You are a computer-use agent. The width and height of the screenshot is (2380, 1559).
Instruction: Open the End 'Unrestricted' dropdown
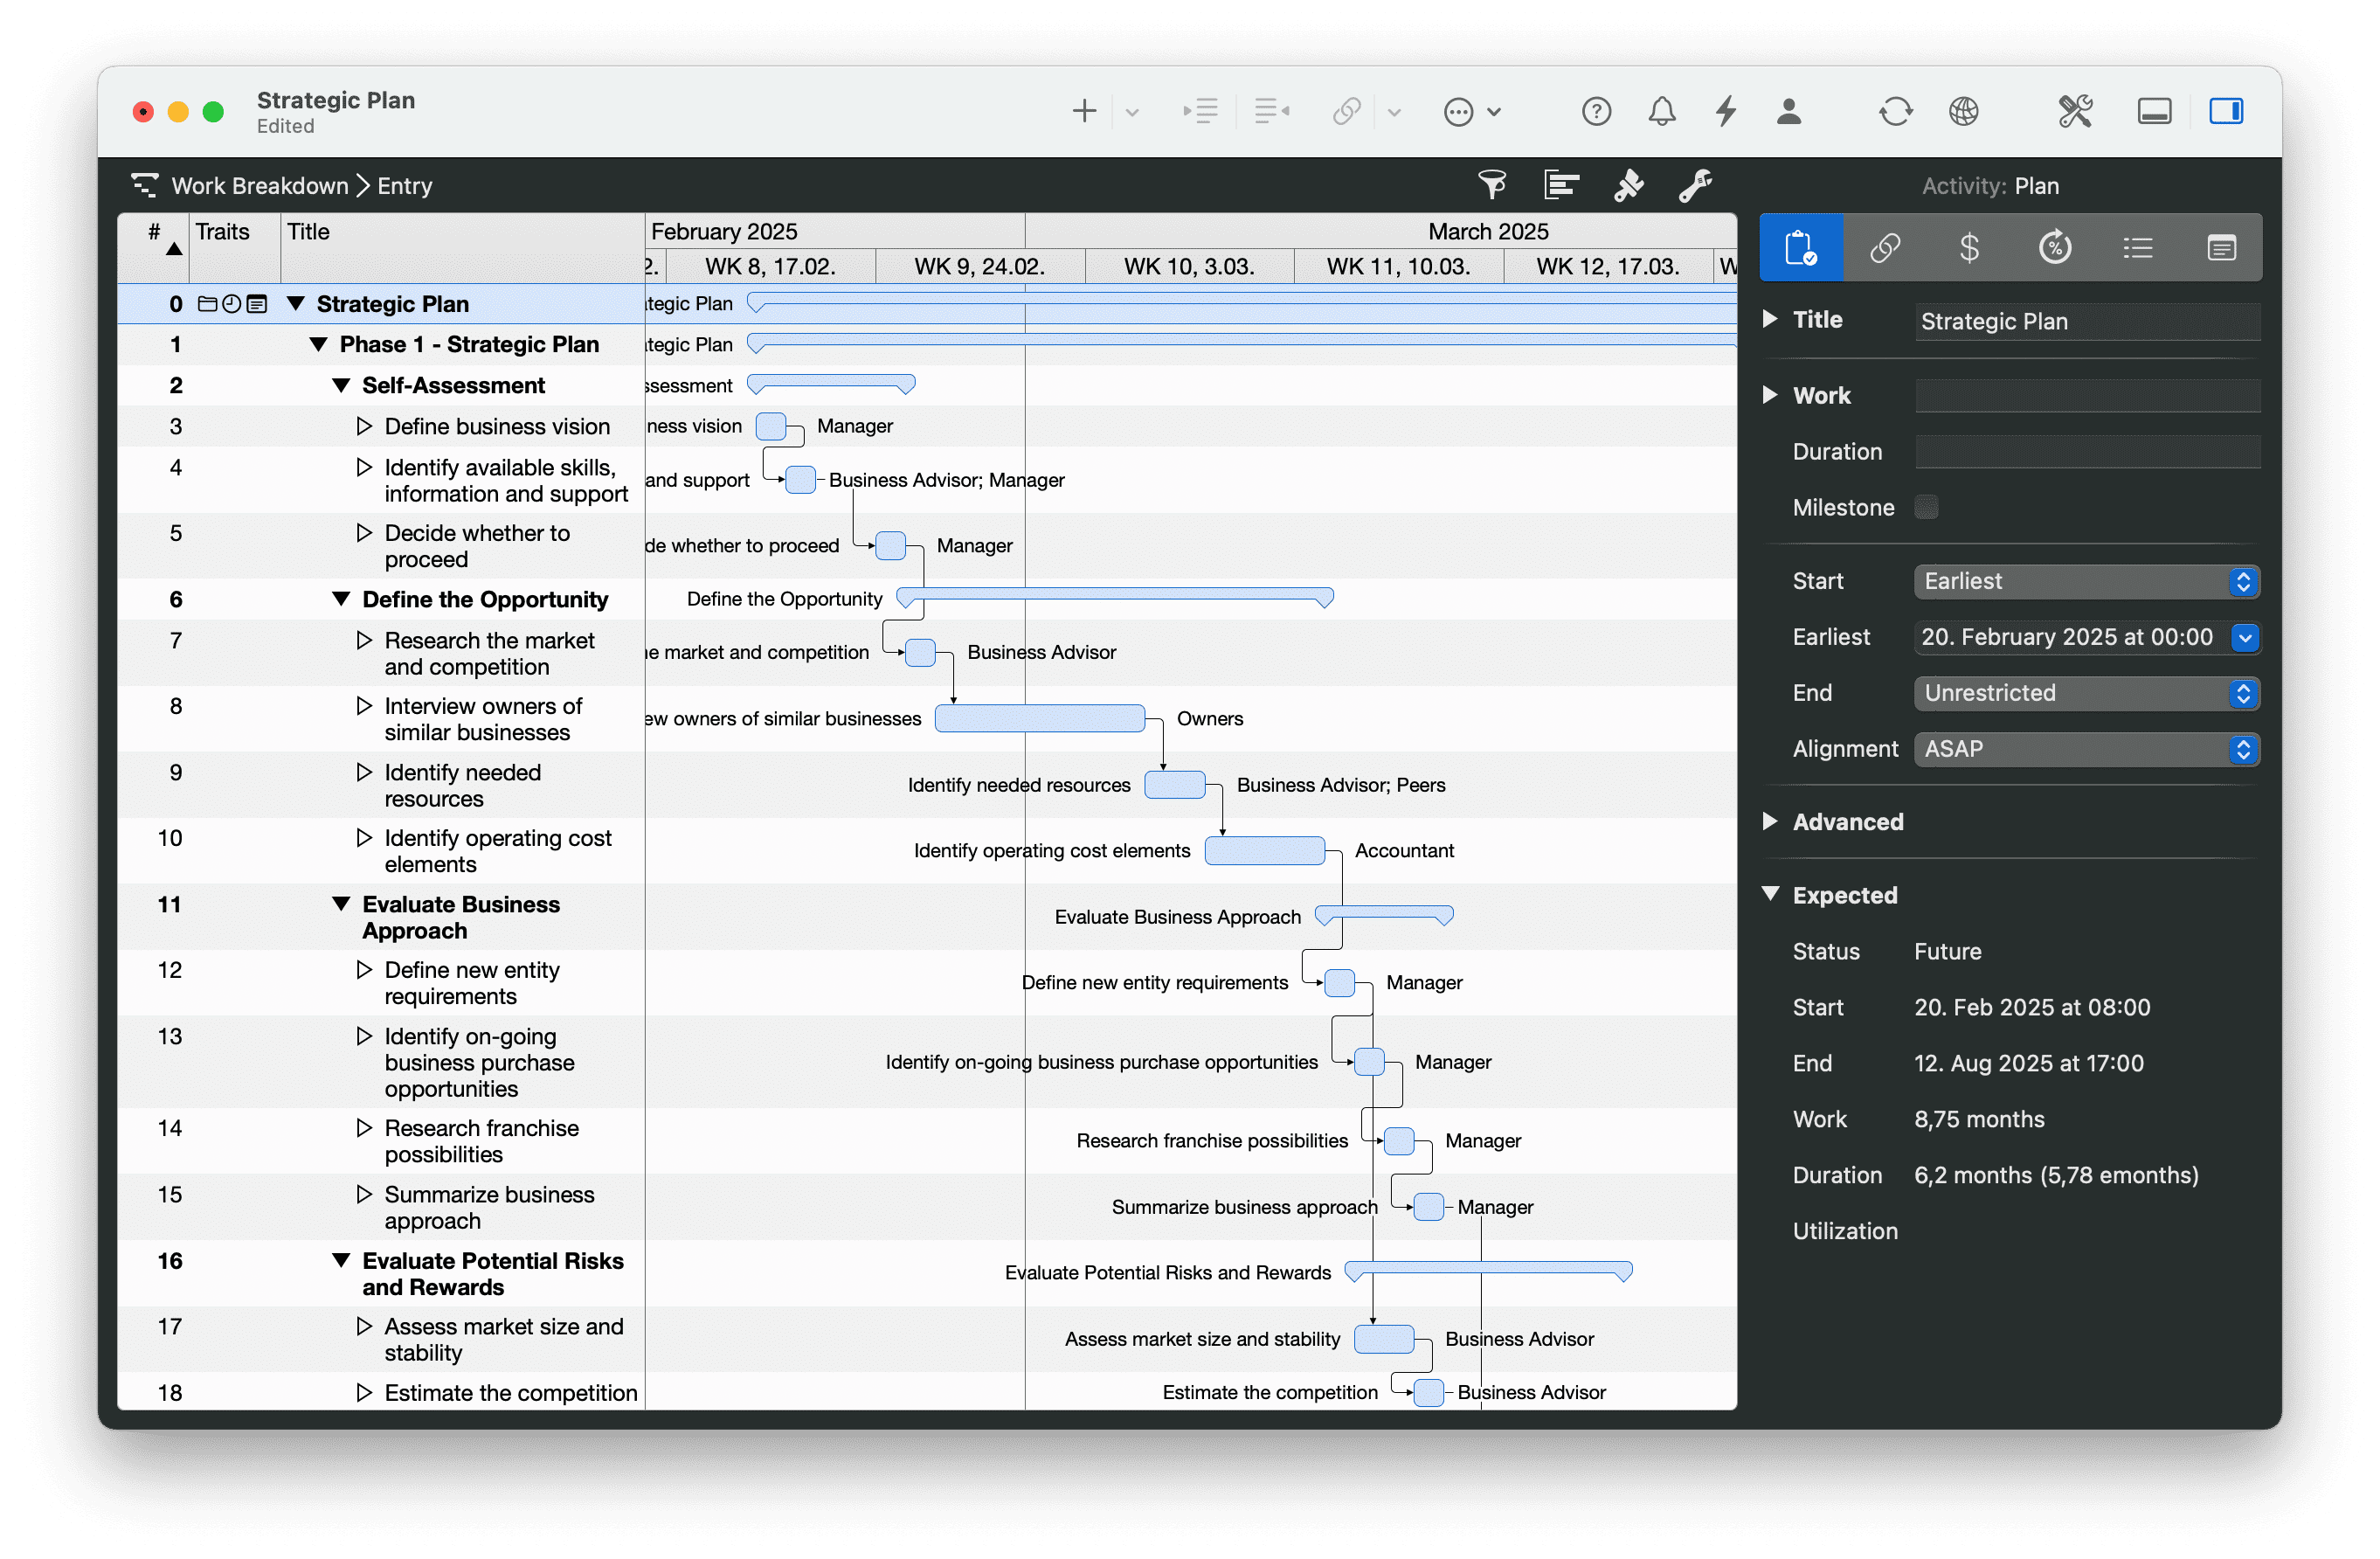coord(2244,693)
